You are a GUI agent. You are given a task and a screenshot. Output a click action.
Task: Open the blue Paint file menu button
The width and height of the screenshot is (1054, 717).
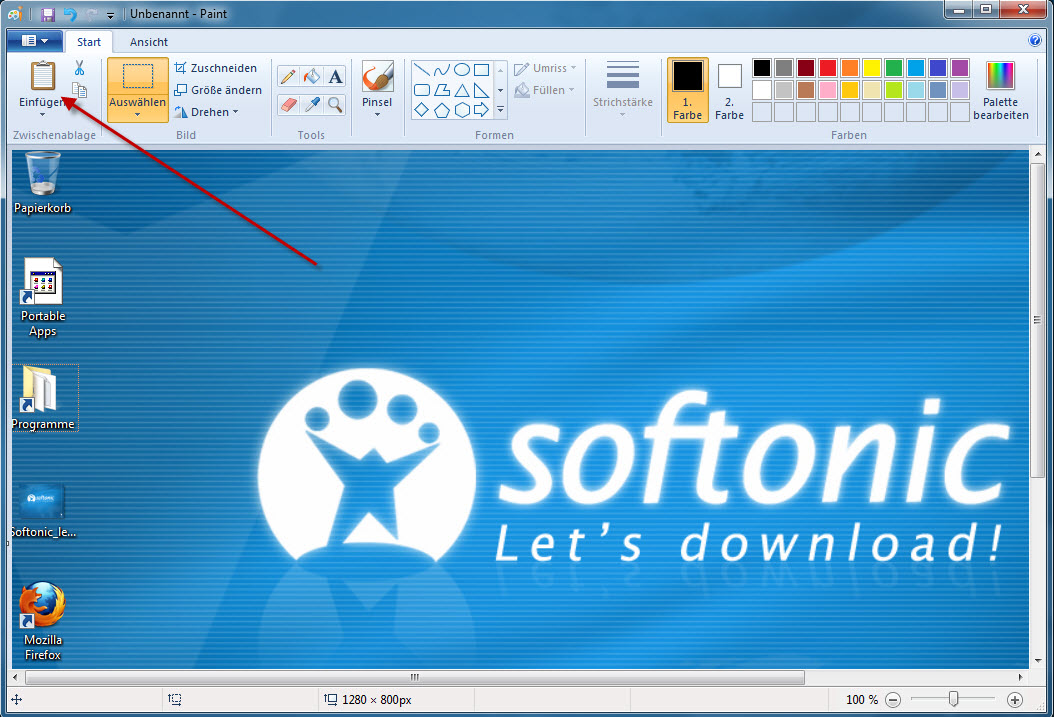click(35, 41)
